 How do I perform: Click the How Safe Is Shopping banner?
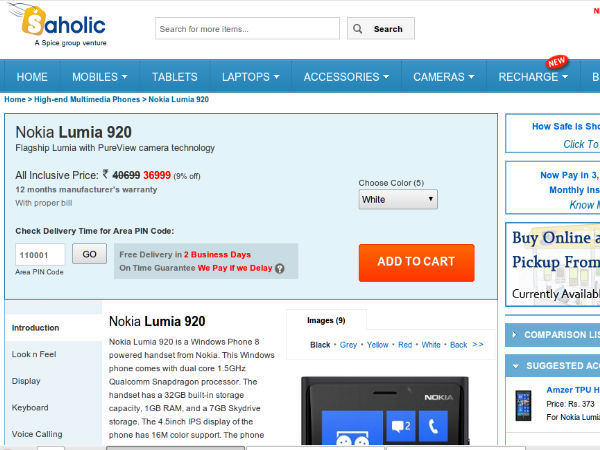tap(553, 134)
